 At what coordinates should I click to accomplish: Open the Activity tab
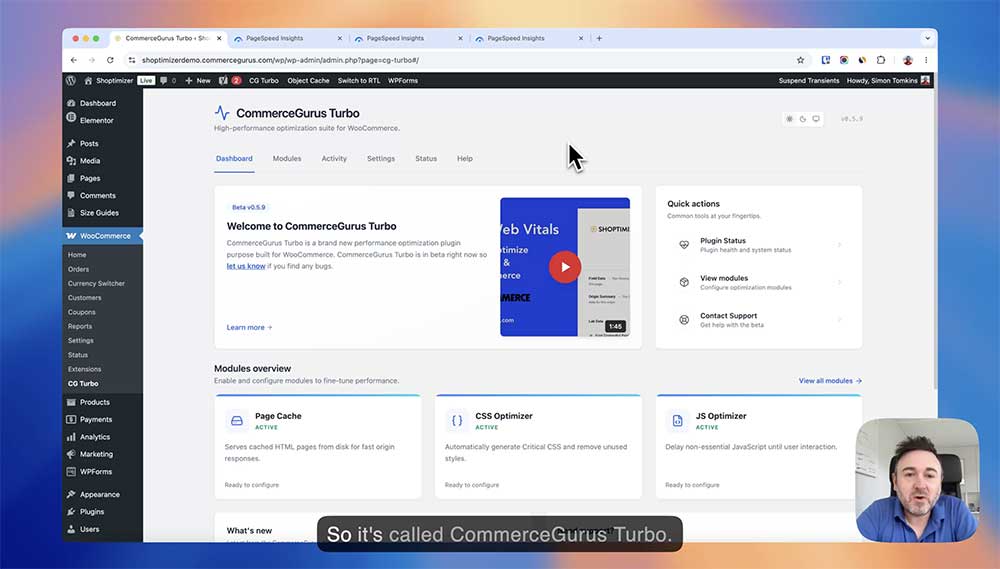[334, 158]
